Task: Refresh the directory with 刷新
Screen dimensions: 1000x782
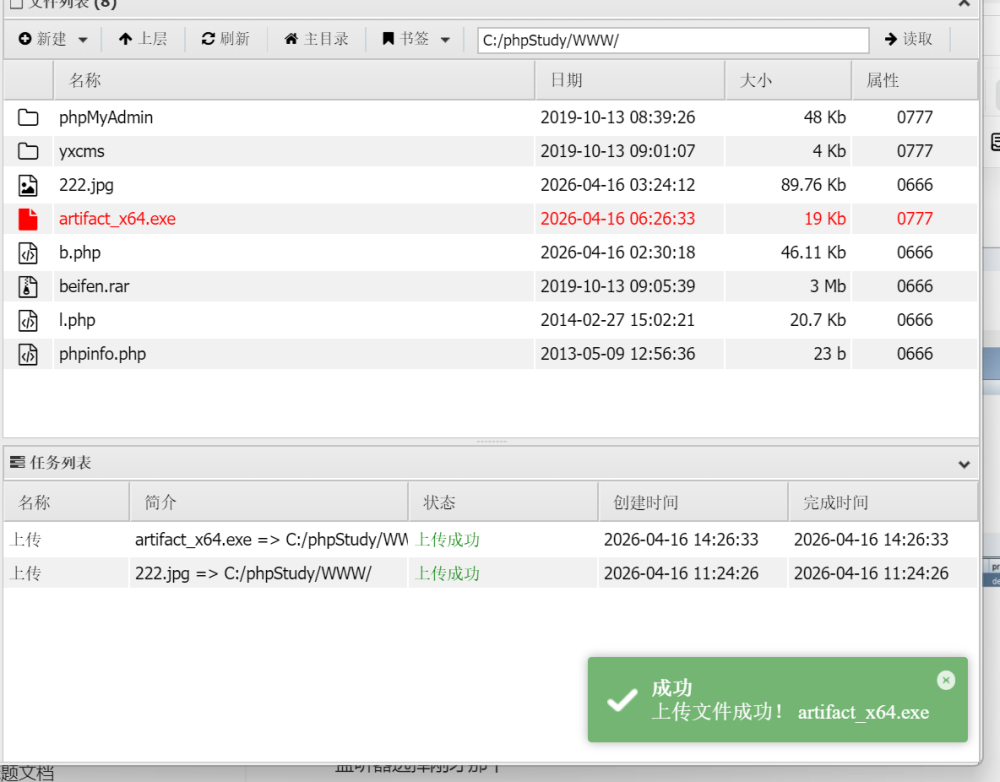Action: (x=225, y=39)
